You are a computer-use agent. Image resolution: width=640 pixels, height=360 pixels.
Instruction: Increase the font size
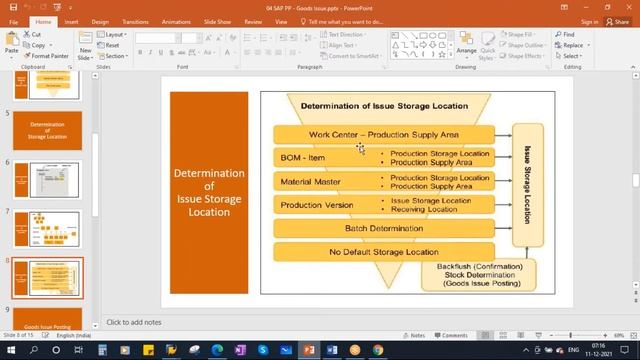[x=209, y=38]
